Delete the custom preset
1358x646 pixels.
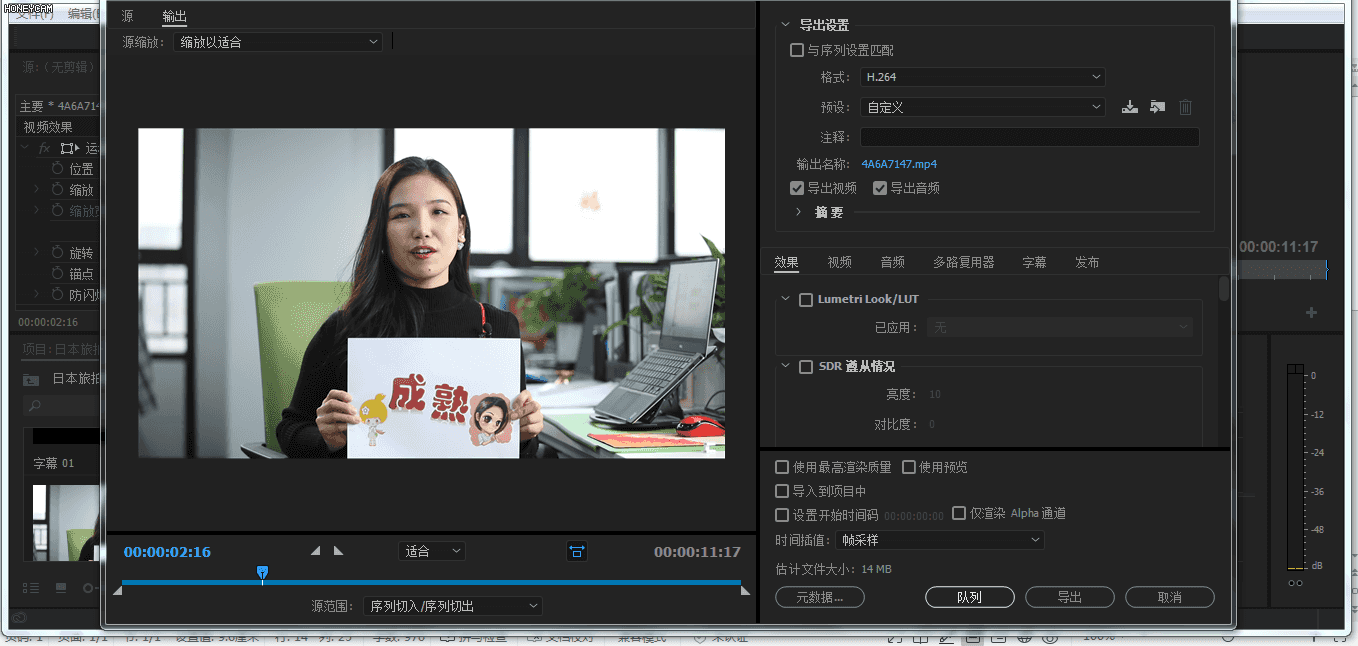pos(1185,106)
